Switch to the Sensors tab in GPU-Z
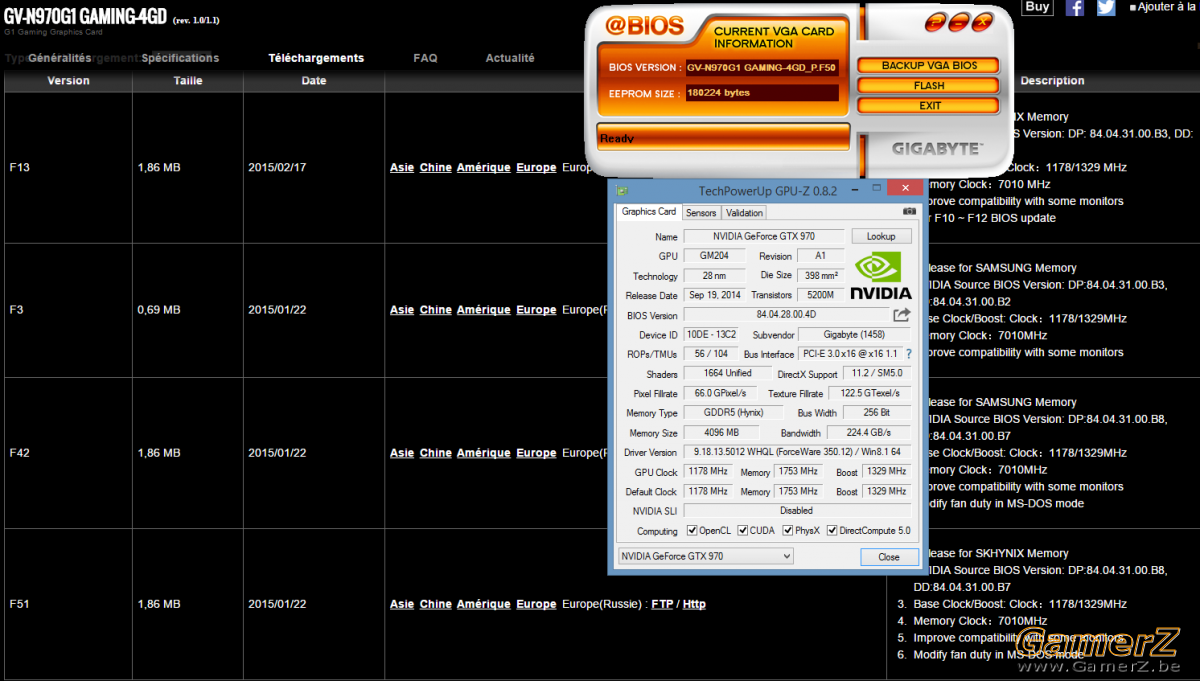This screenshot has height=681, width=1200. point(701,213)
